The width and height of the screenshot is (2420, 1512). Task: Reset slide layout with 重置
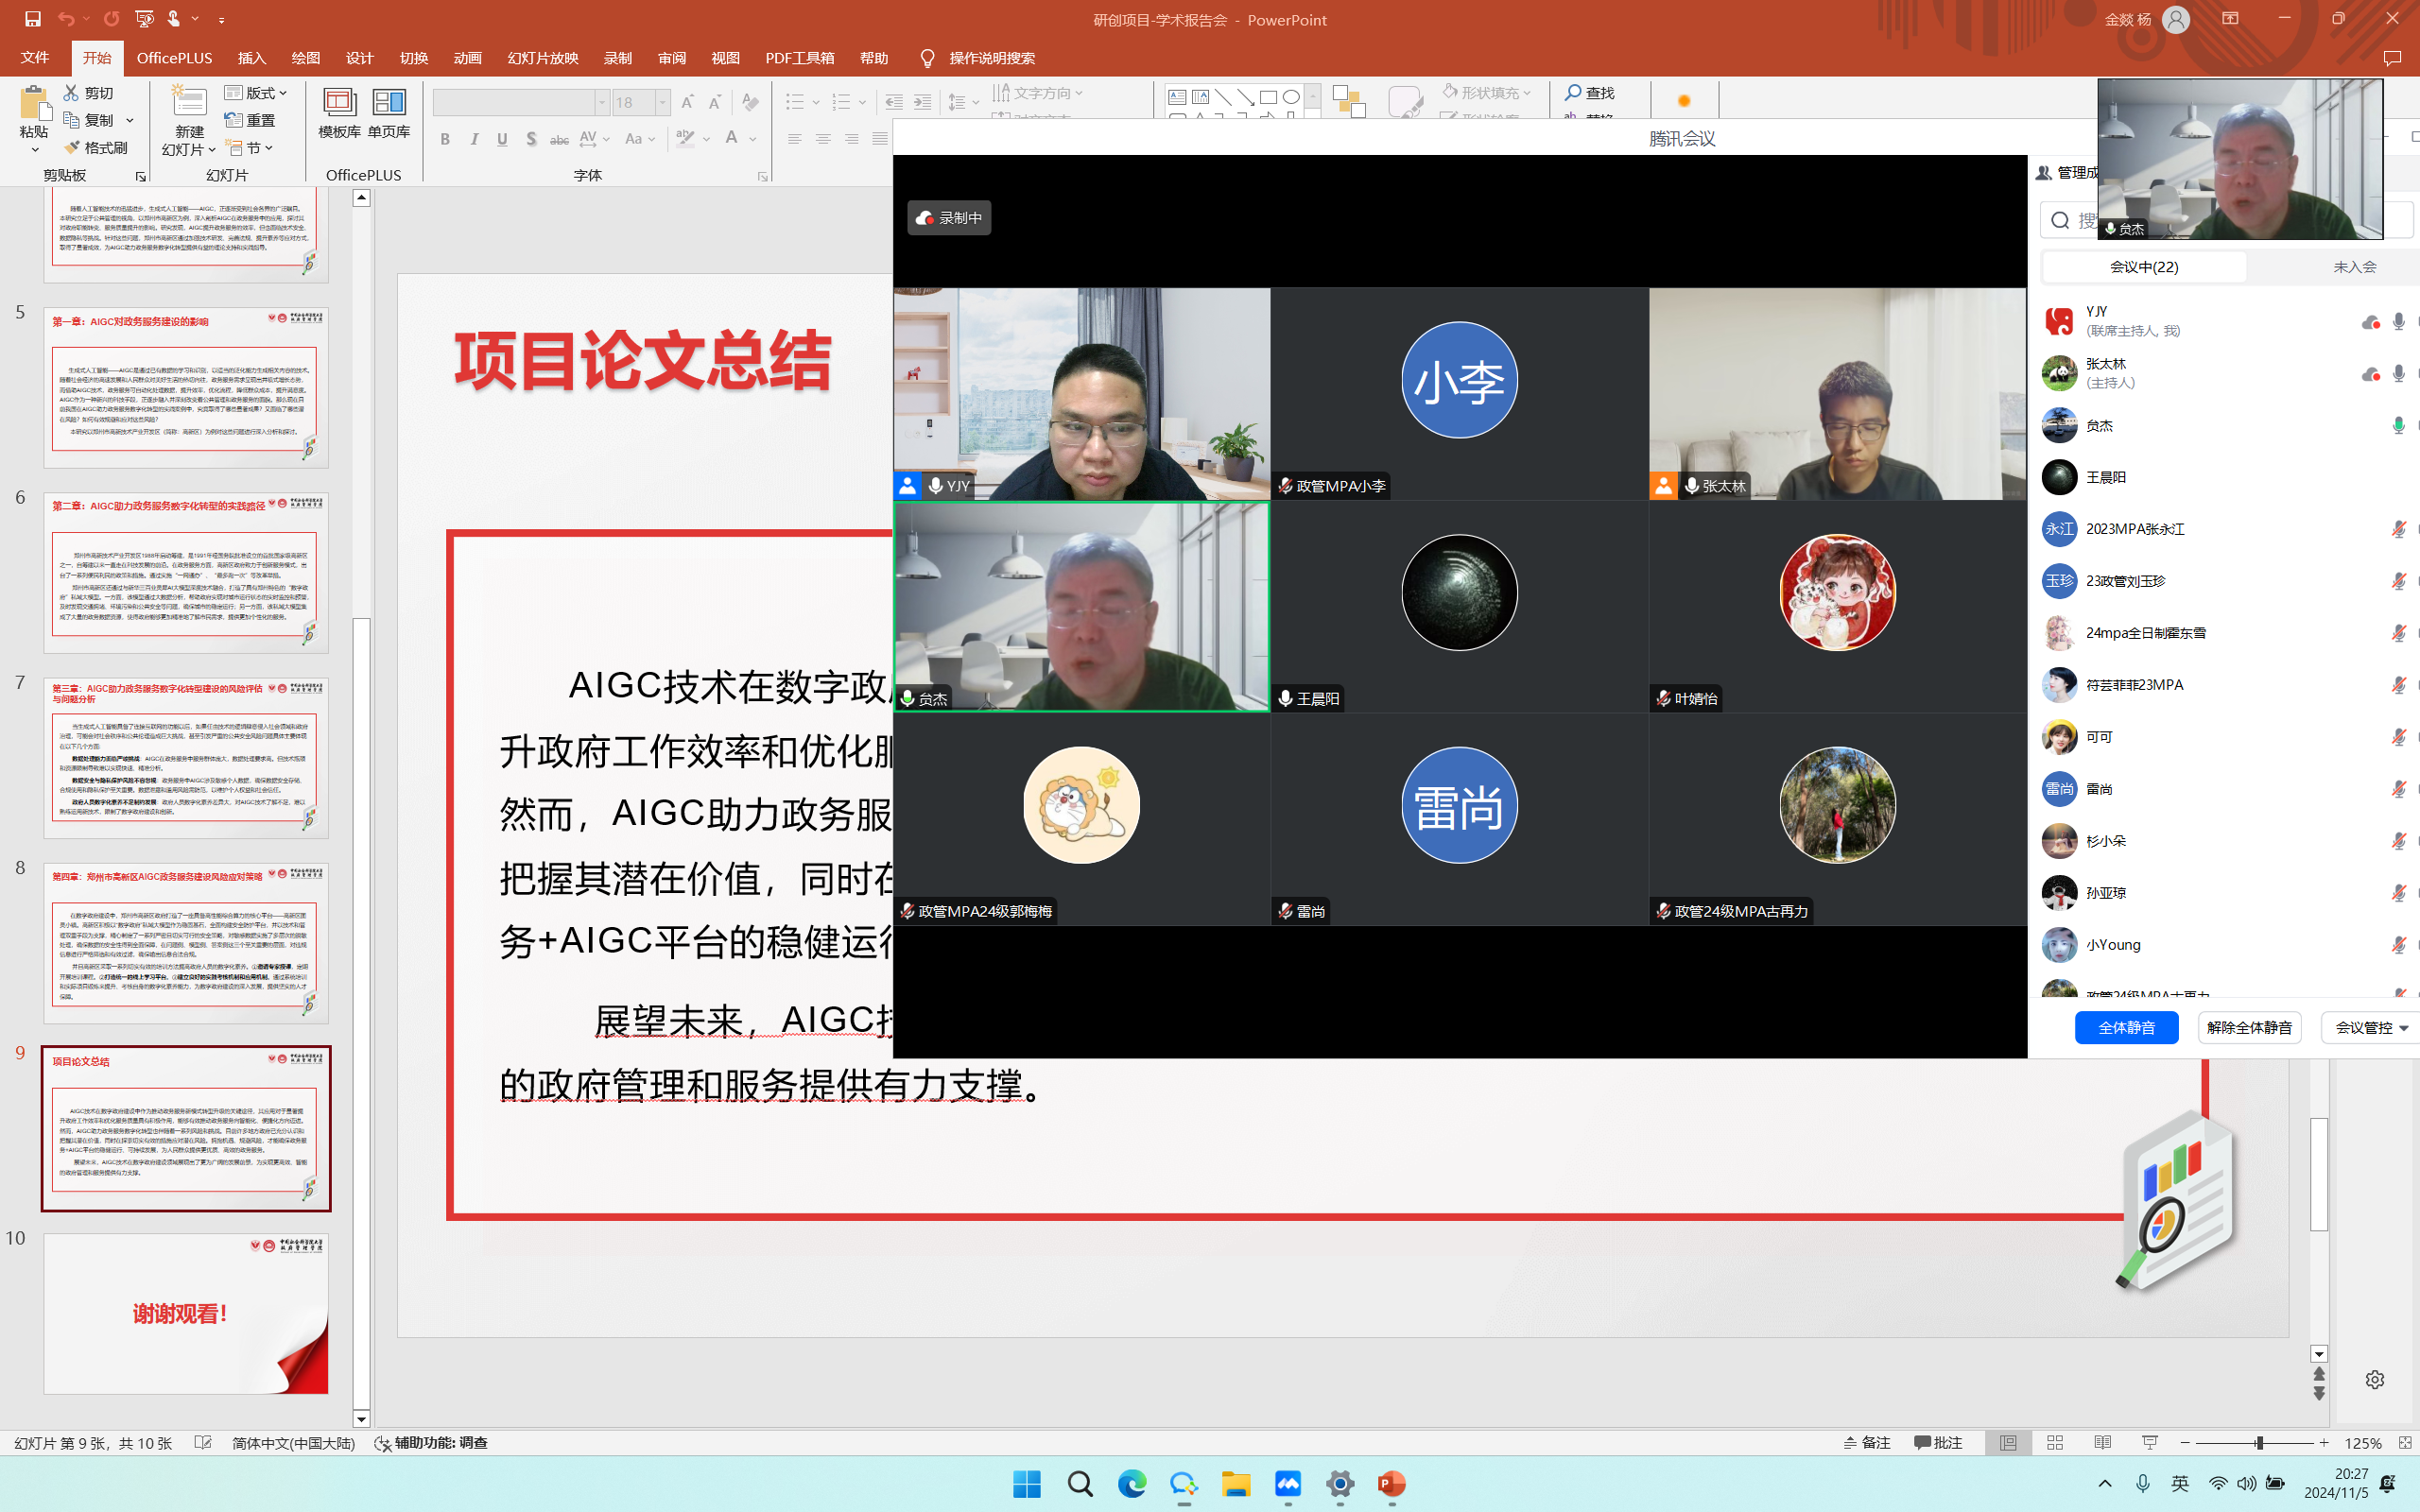click(250, 120)
